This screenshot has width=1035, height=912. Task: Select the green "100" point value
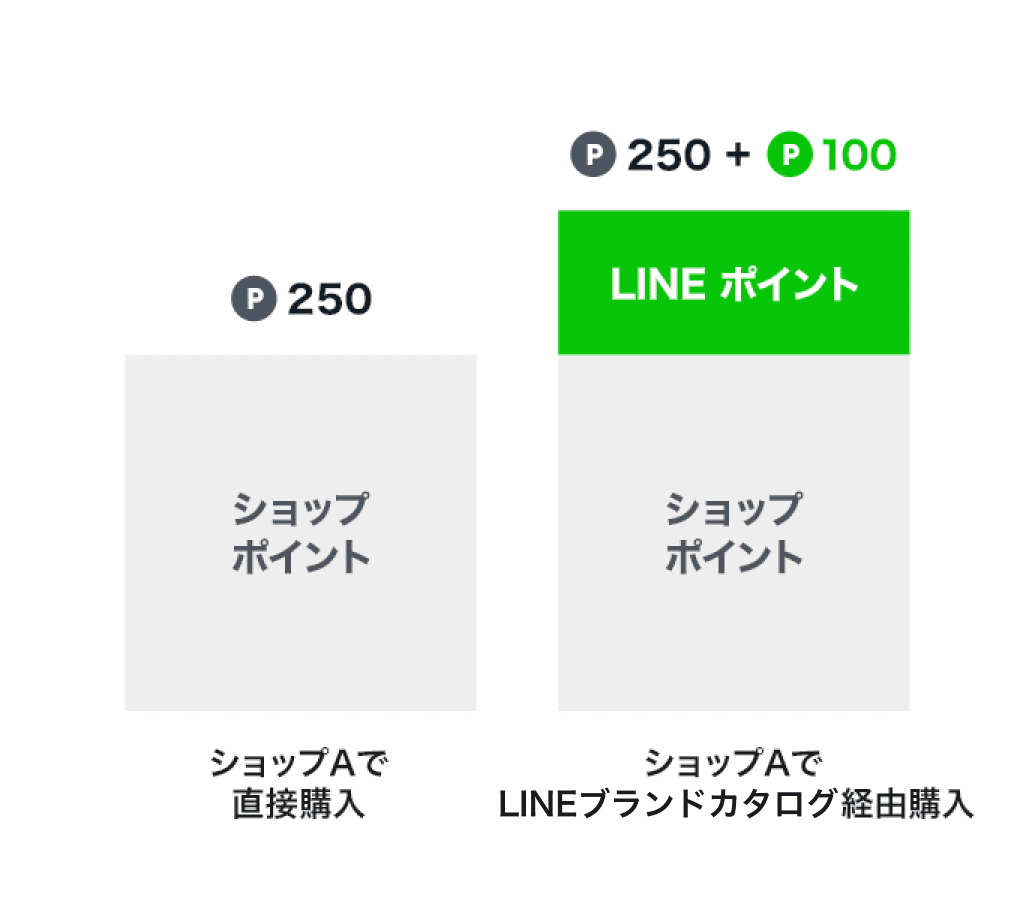(x=859, y=157)
